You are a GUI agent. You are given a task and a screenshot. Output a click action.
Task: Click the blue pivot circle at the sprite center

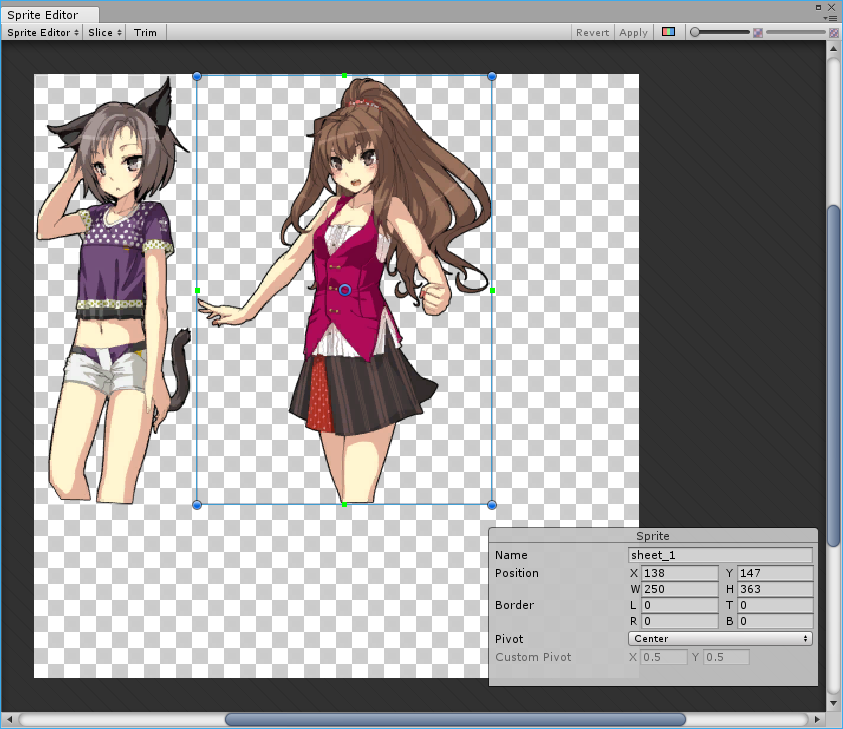point(345,290)
